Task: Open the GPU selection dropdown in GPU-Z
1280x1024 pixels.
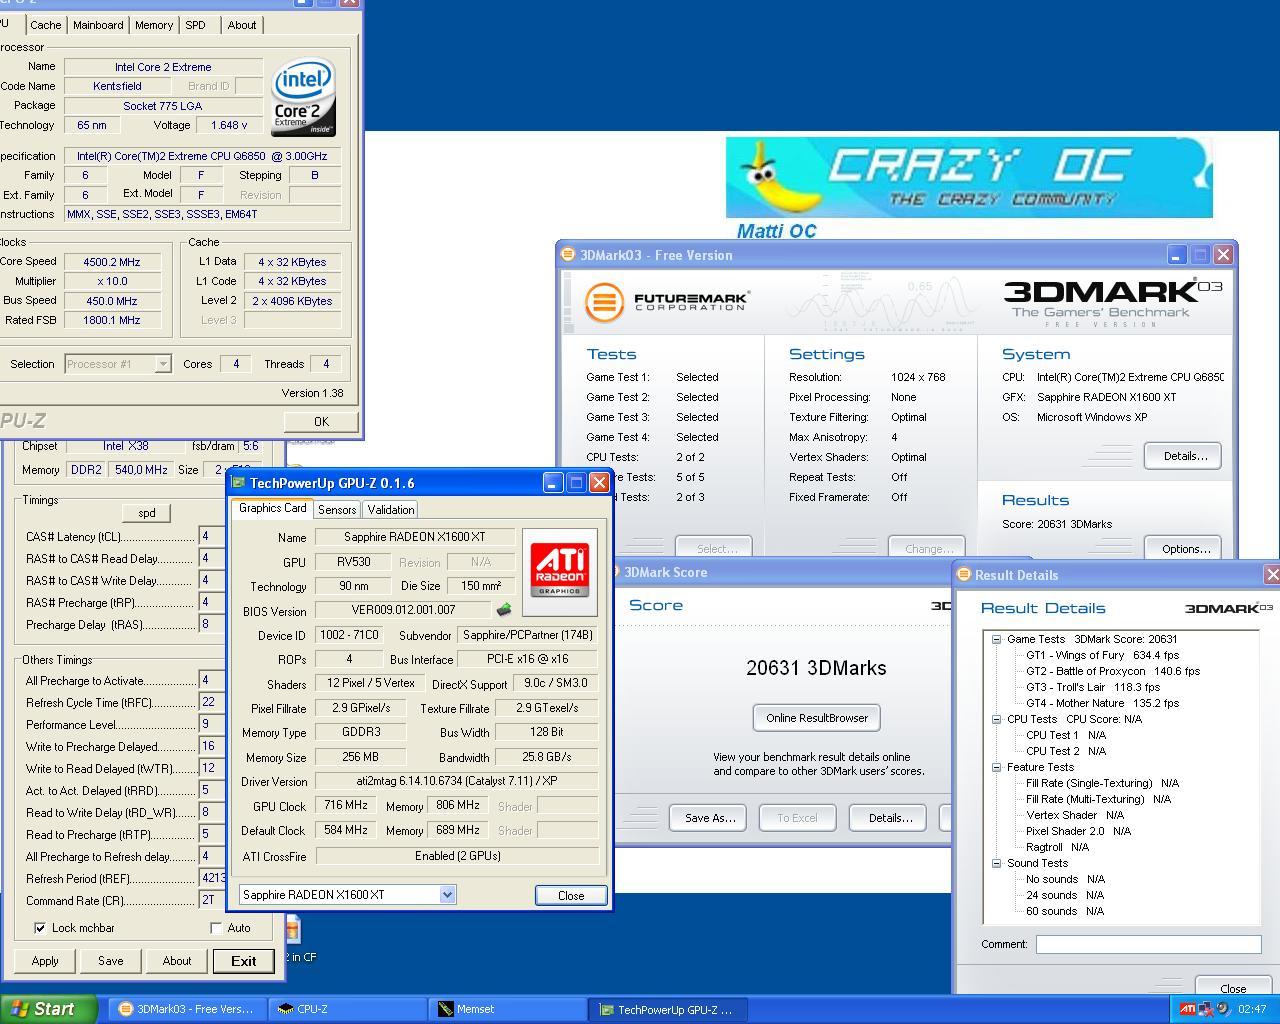Action: [x=447, y=895]
